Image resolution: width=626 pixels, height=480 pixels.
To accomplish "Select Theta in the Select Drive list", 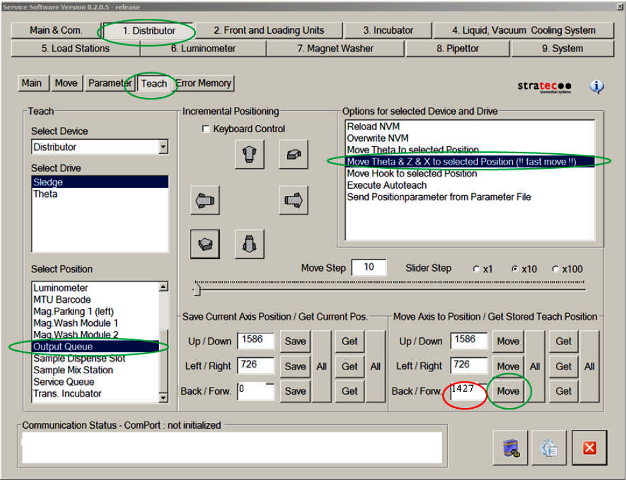I will [x=46, y=194].
